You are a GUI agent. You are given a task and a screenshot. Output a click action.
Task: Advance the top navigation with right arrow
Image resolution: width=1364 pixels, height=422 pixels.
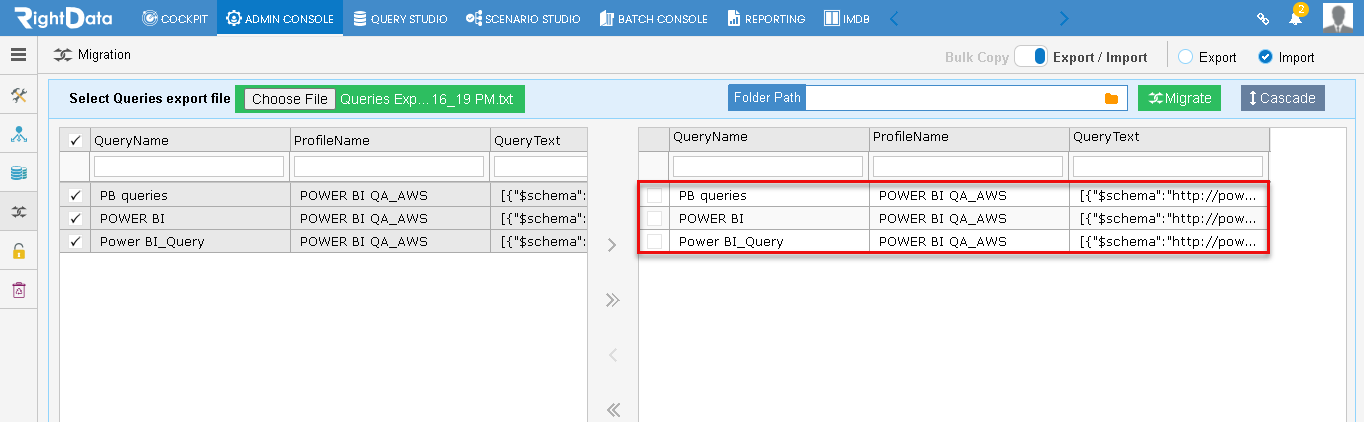point(1064,18)
